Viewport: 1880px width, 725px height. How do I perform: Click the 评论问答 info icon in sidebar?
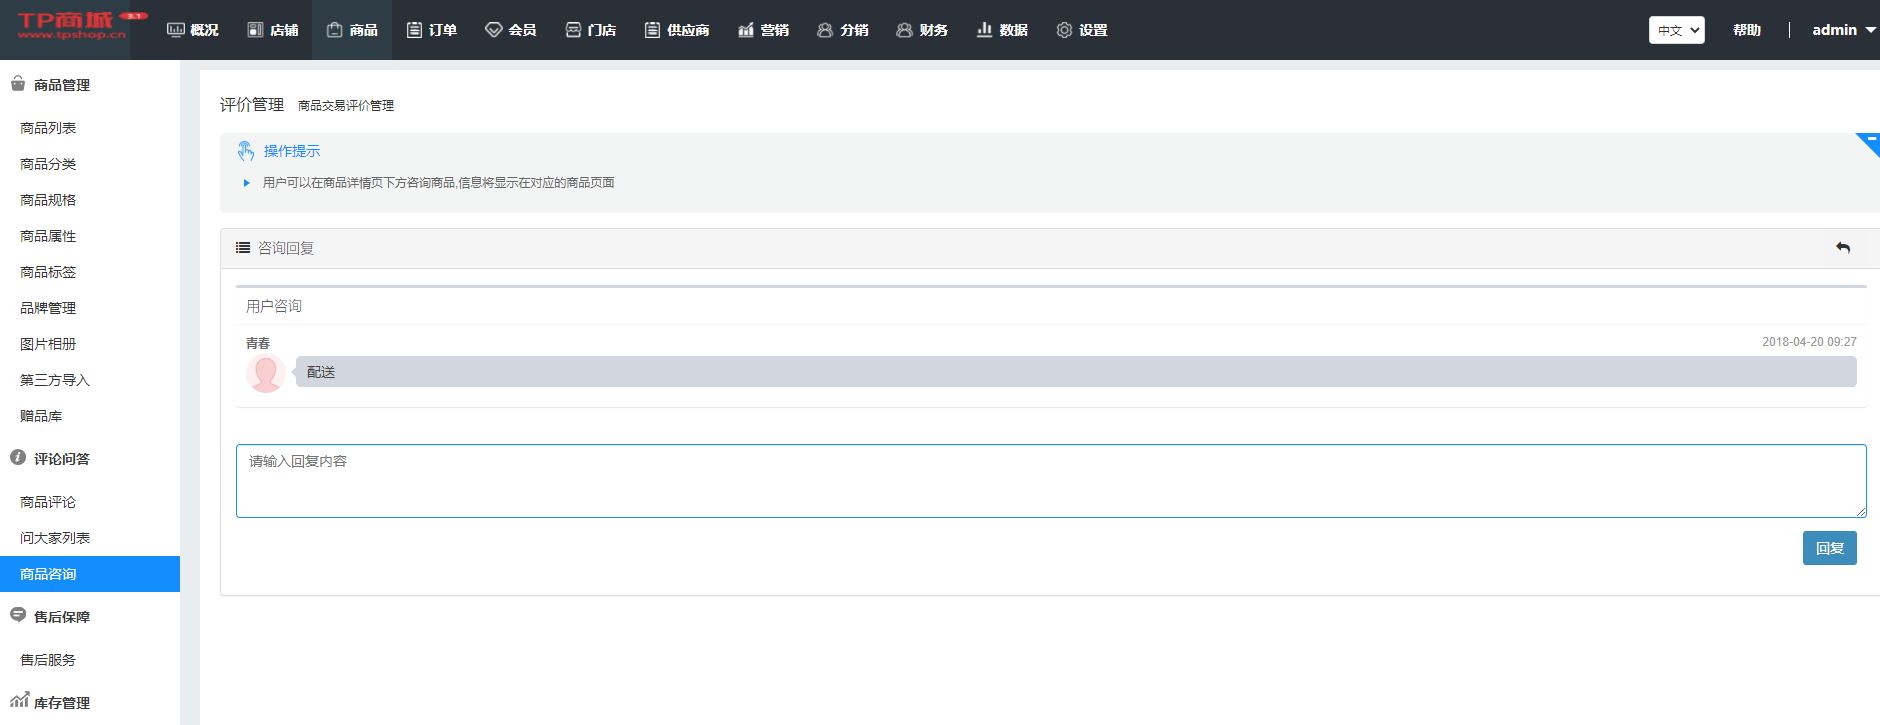(18, 457)
